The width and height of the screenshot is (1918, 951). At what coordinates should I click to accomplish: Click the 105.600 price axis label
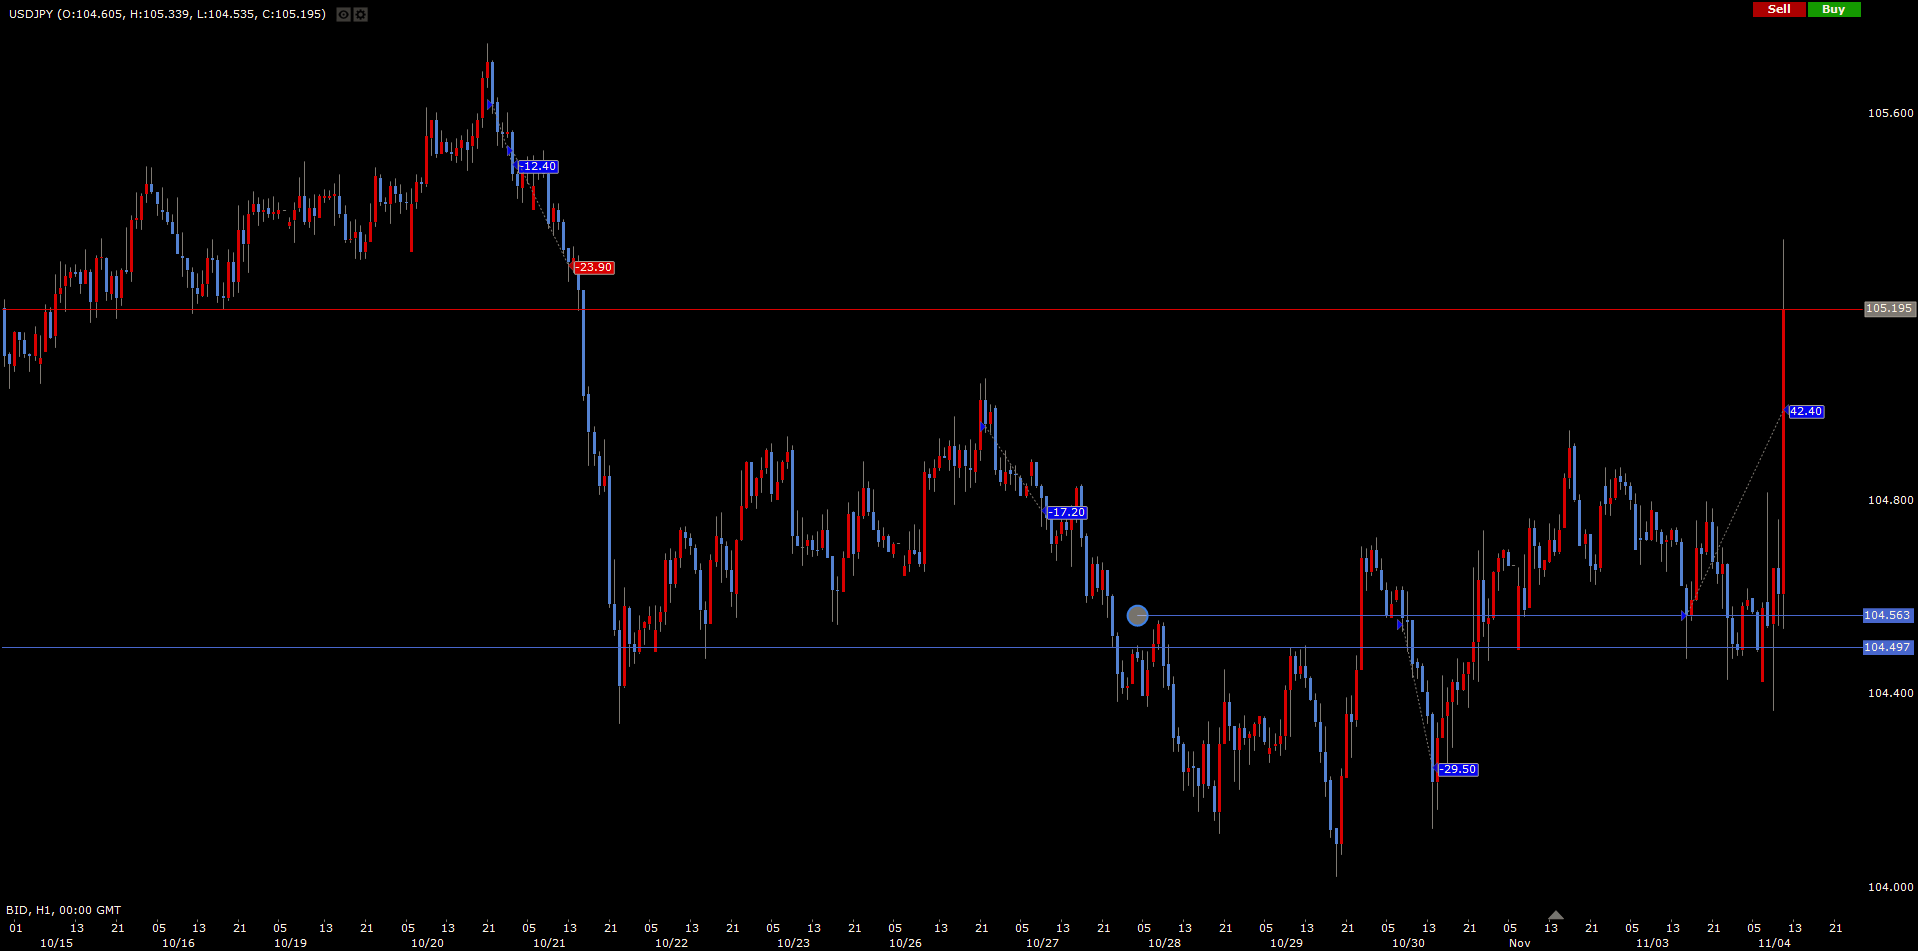[1890, 114]
